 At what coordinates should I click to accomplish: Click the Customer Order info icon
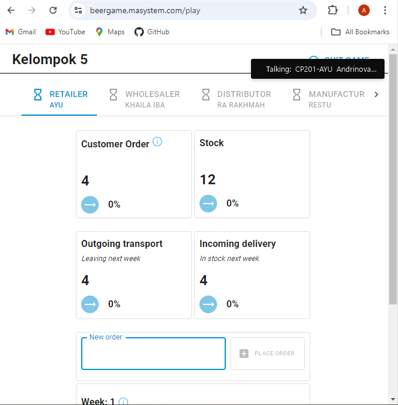[x=157, y=142]
